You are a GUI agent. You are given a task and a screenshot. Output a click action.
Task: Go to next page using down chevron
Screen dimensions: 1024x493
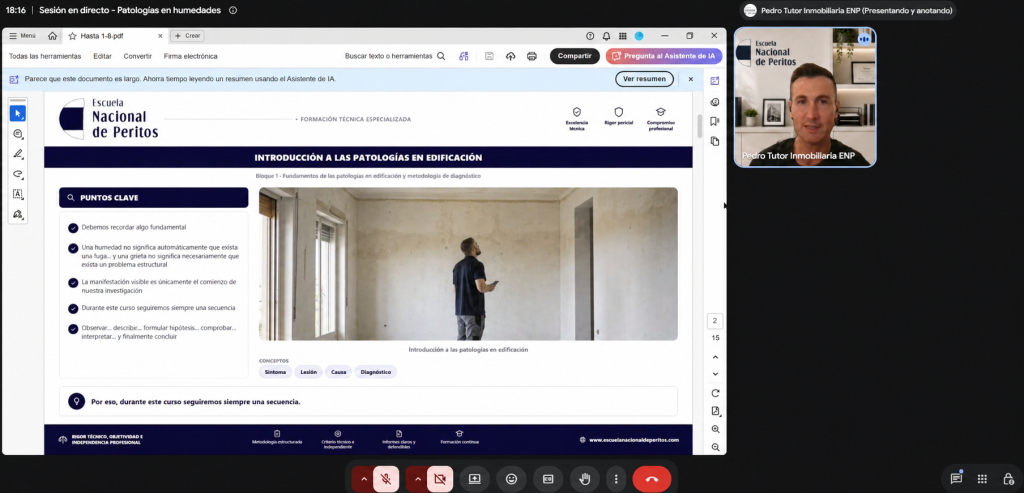[x=715, y=374]
